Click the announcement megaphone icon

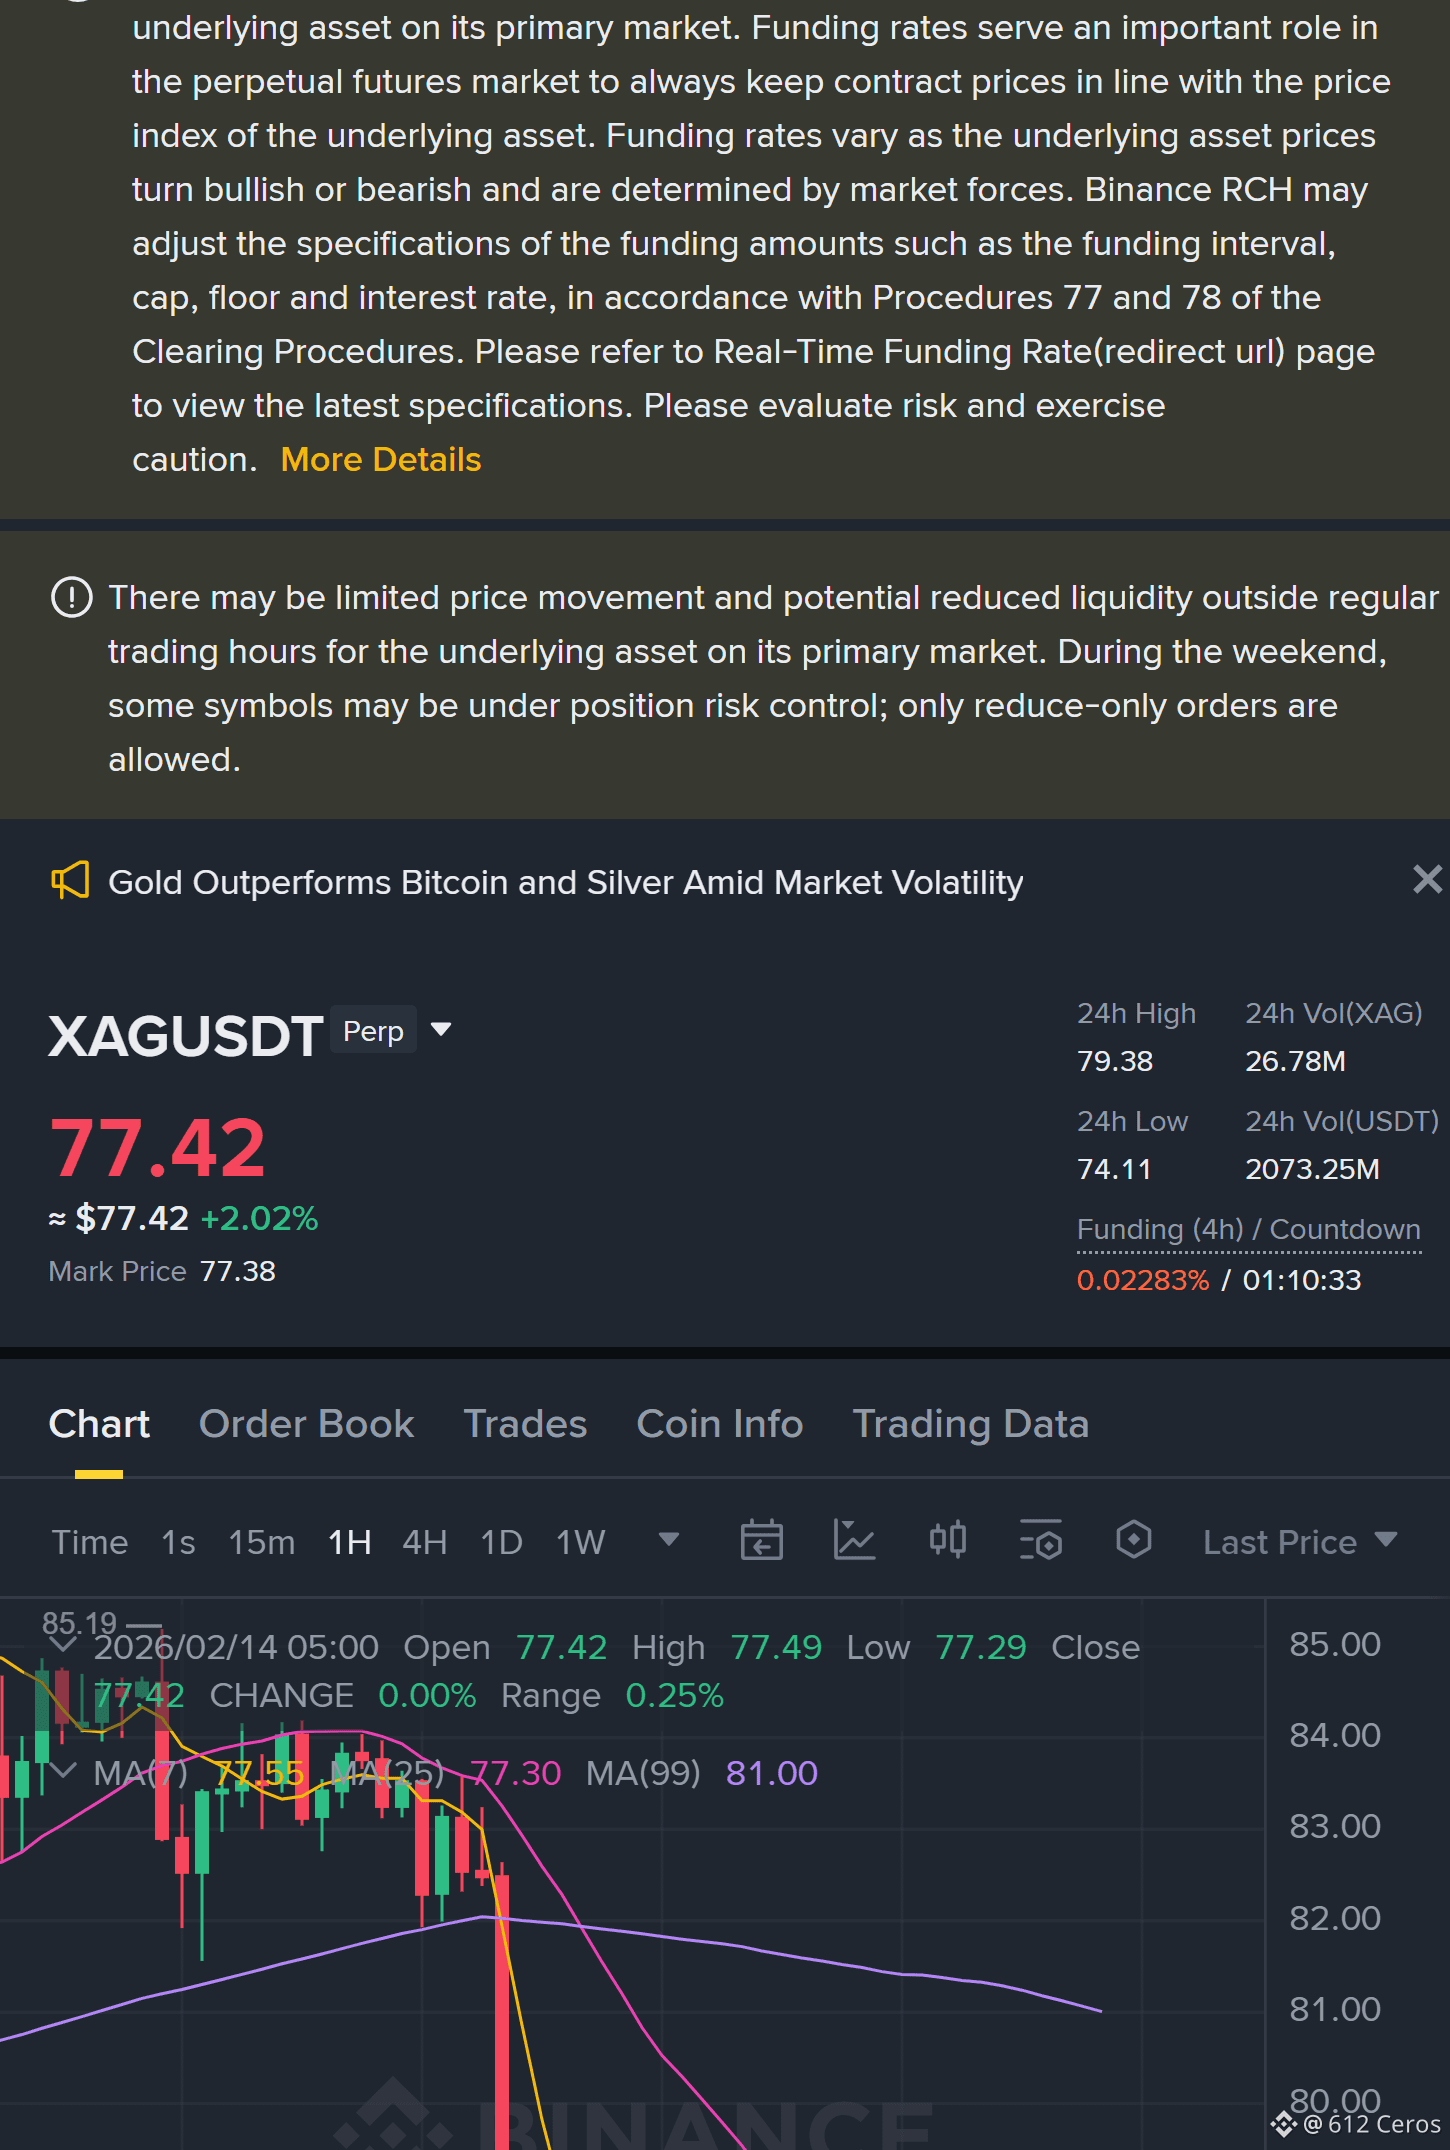70,881
